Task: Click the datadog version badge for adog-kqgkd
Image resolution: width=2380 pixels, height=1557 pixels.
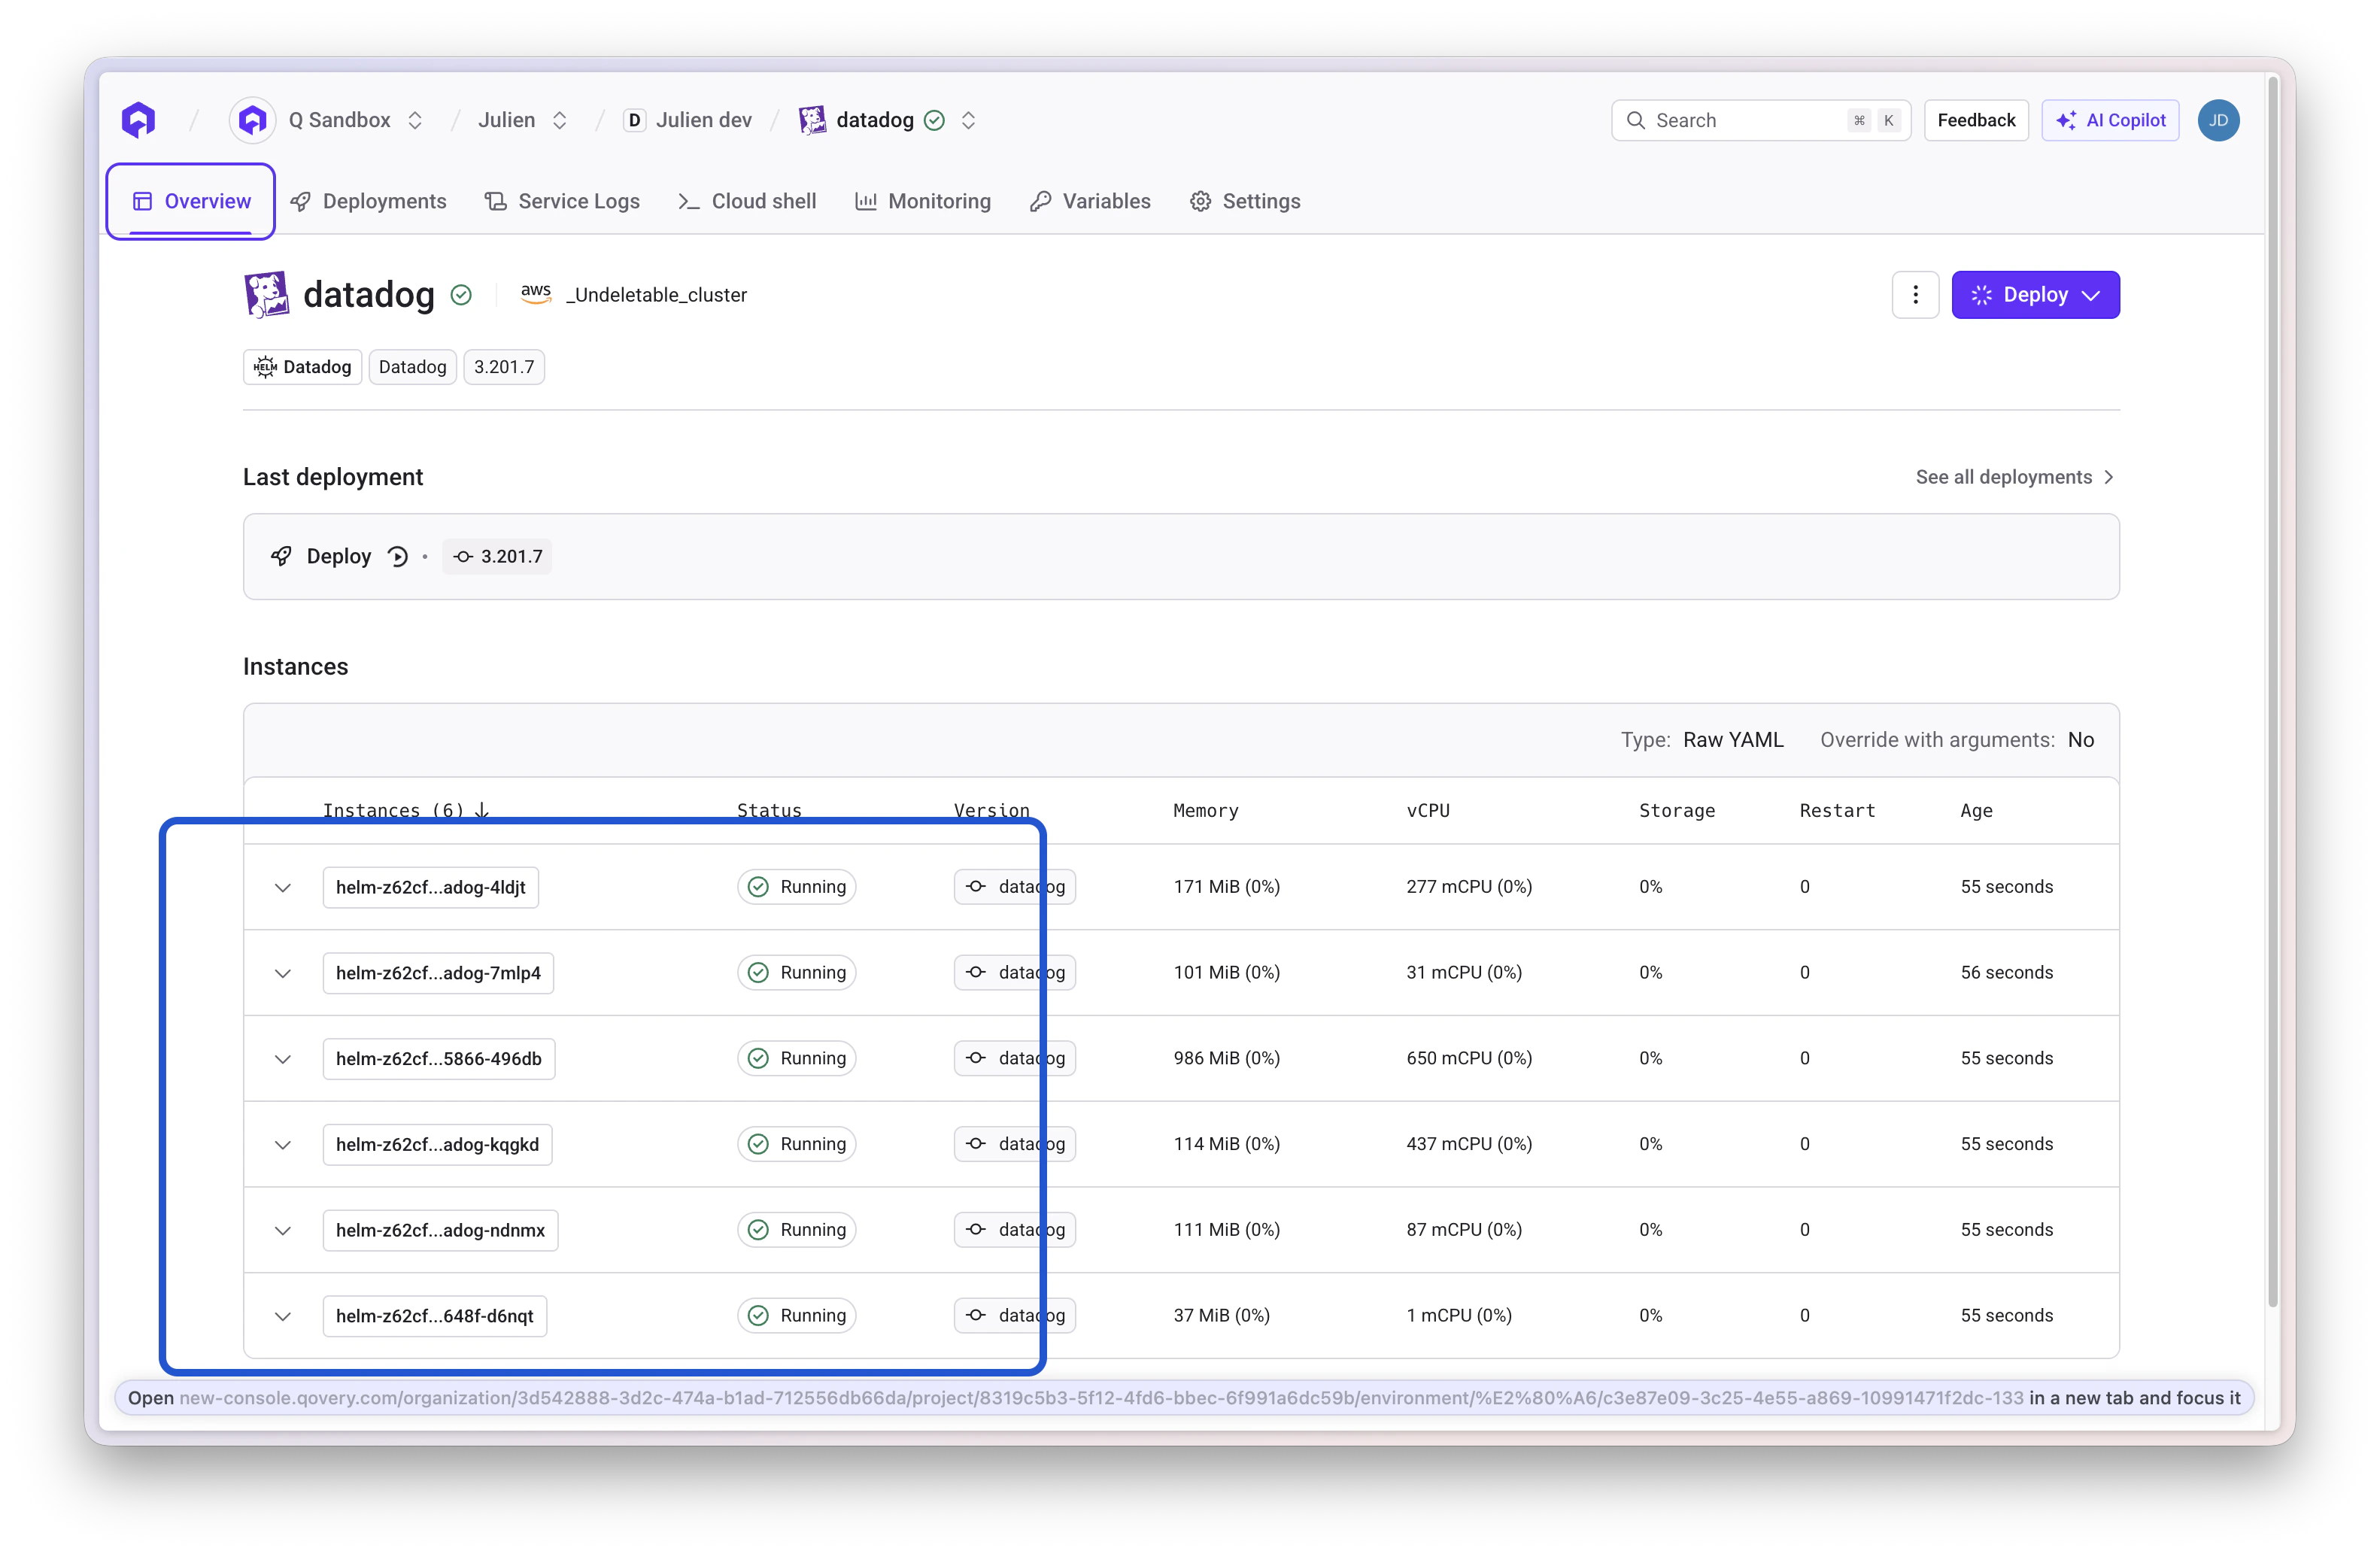Action: 1015,1145
